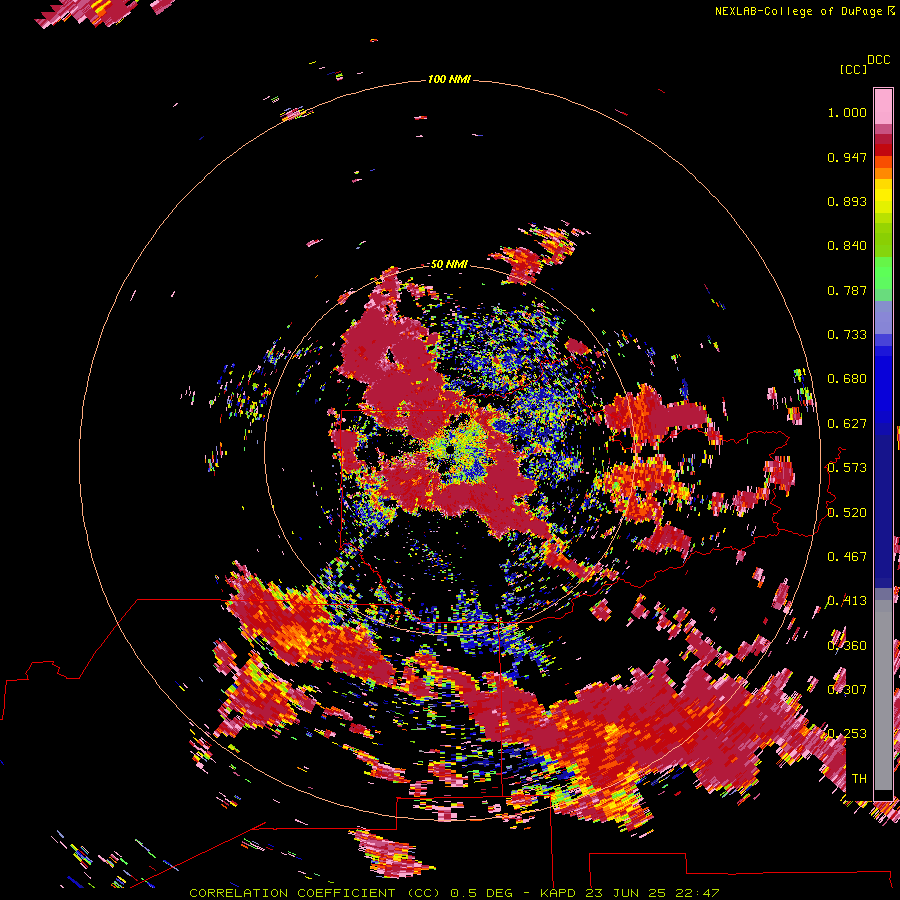Click the TH threshold label

pos(859,779)
